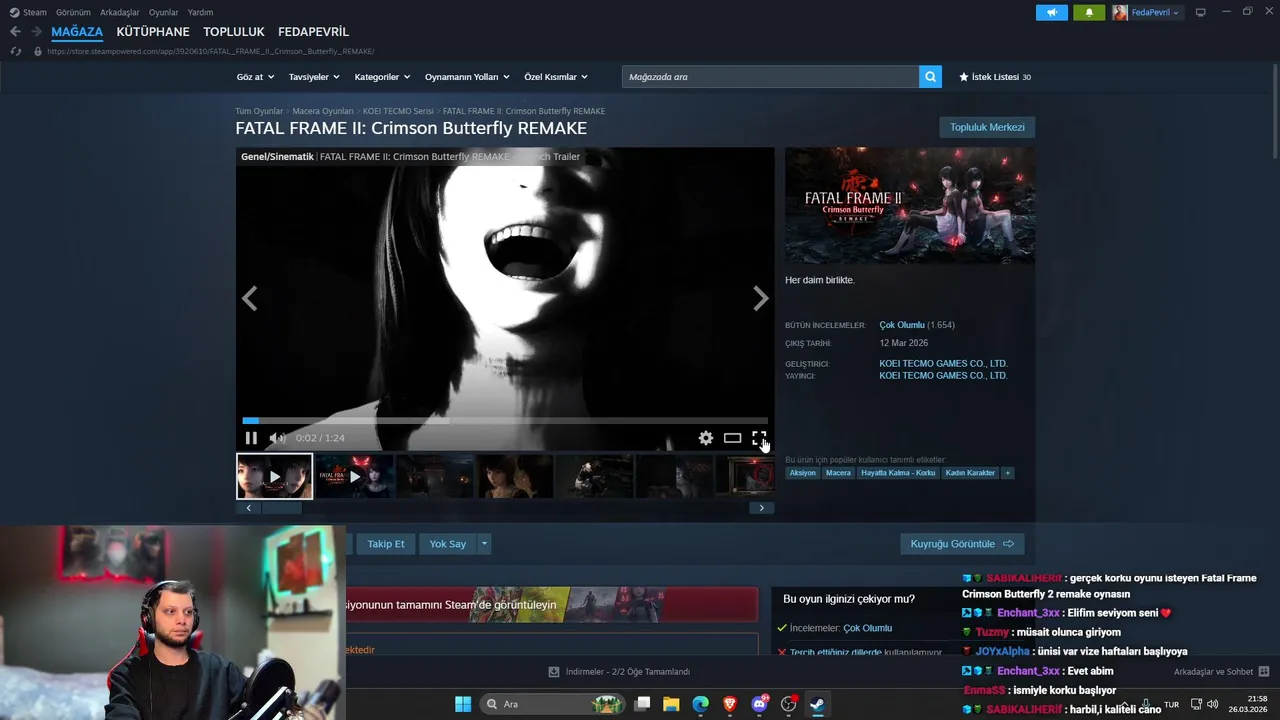Move the thumbnail strip left
Image resolution: width=1280 pixels, height=720 pixels.
[x=248, y=508]
